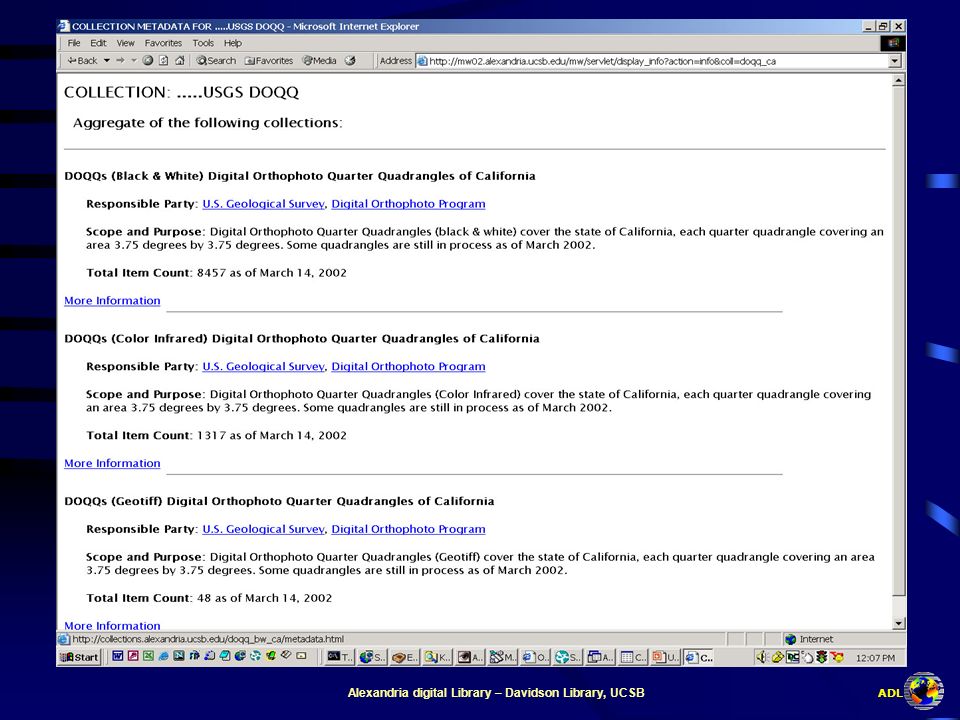Open U.S. Geological Survey link under Color Infrared
960x720 pixels.
(x=263, y=367)
